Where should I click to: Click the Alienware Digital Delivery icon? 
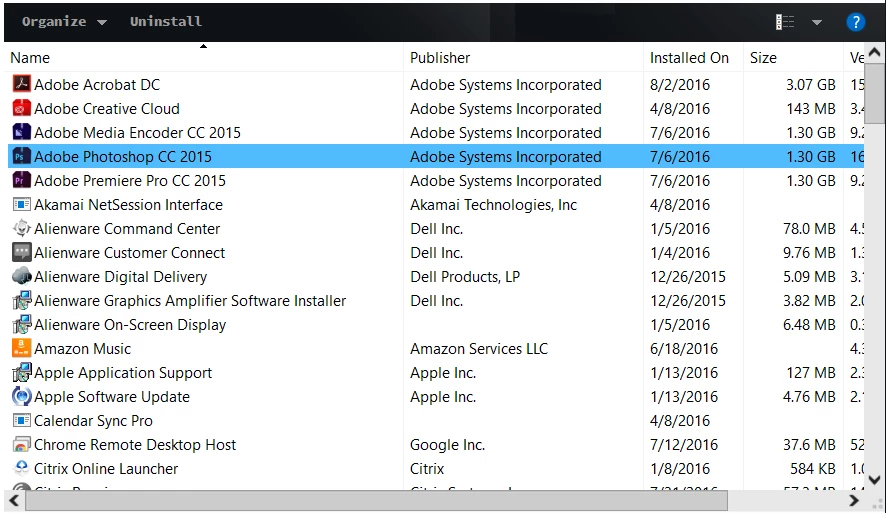tap(21, 276)
